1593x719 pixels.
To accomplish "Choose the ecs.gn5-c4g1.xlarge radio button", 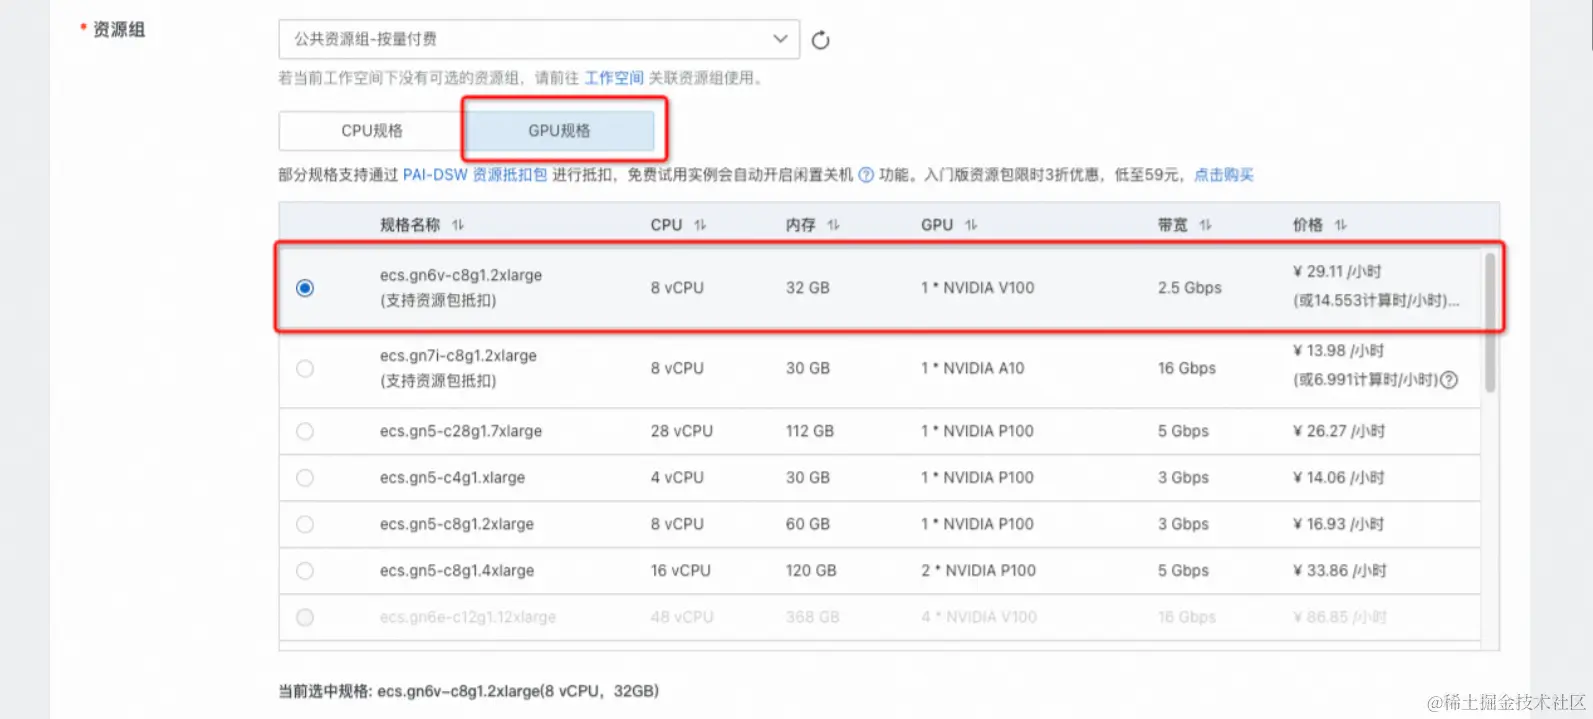I will (x=305, y=478).
